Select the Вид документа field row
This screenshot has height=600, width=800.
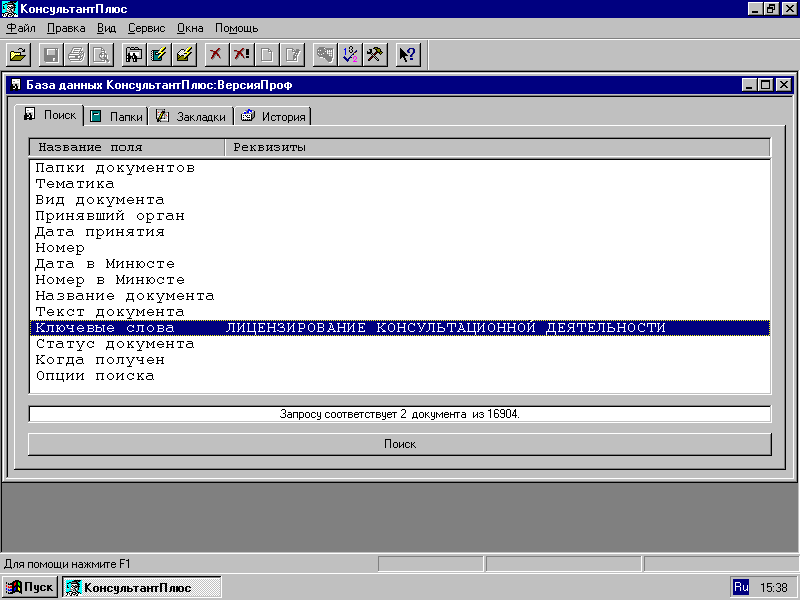[400, 200]
